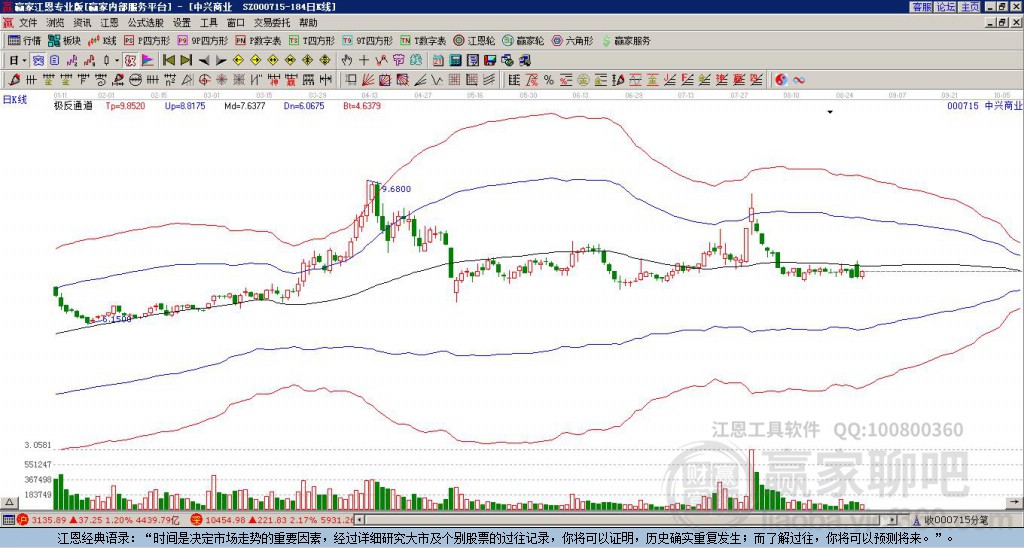Open the 六角形 hexagon tool
Viewport: 1024px width, 548px height.
572,40
